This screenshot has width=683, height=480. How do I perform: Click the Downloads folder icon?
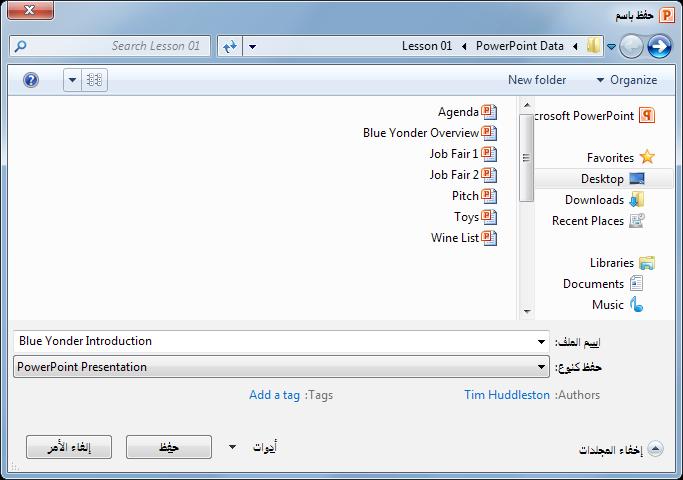click(x=637, y=199)
